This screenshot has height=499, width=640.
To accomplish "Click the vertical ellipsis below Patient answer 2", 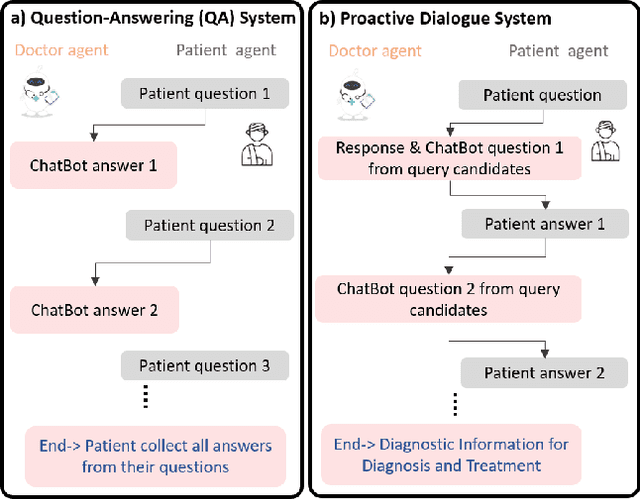I will pos(455,405).
